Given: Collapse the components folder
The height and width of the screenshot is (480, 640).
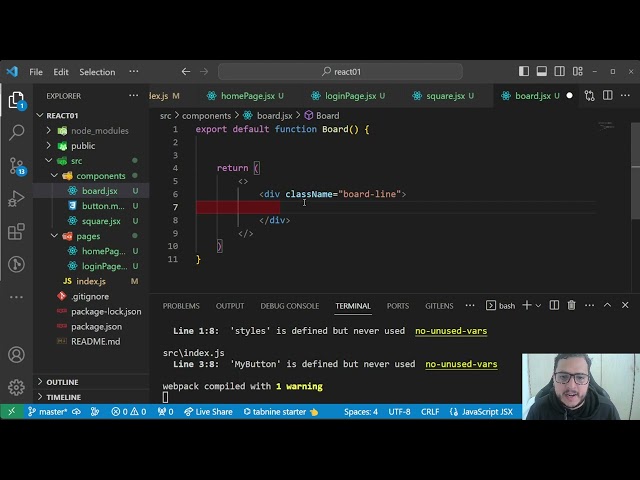Looking at the screenshot, I should point(100,176).
